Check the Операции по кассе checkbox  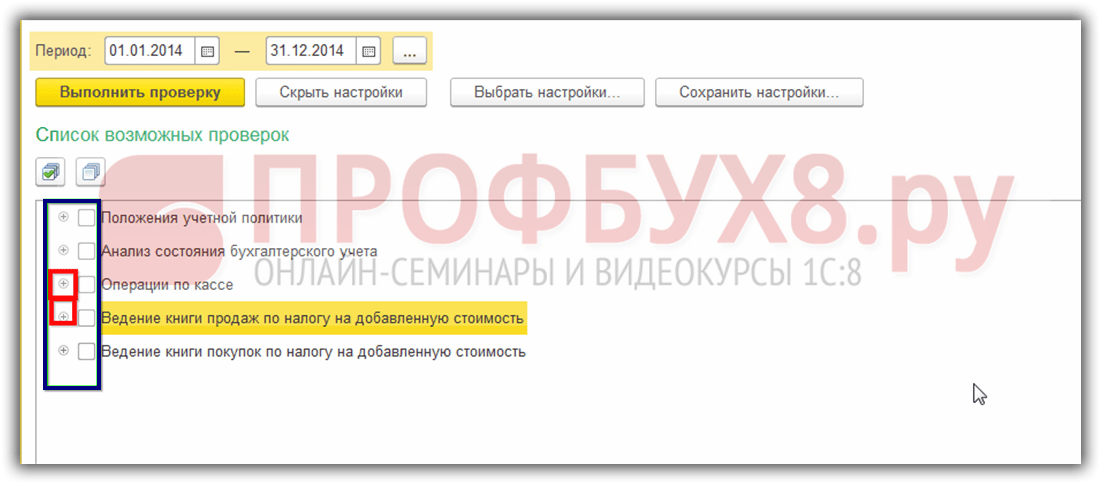pos(87,285)
